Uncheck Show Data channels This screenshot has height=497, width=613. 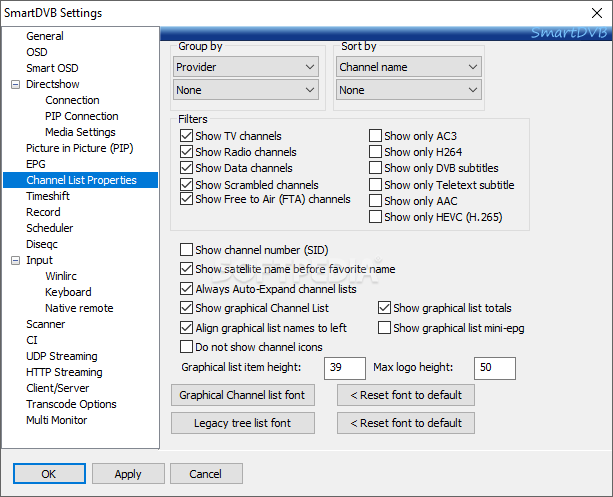pos(186,168)
